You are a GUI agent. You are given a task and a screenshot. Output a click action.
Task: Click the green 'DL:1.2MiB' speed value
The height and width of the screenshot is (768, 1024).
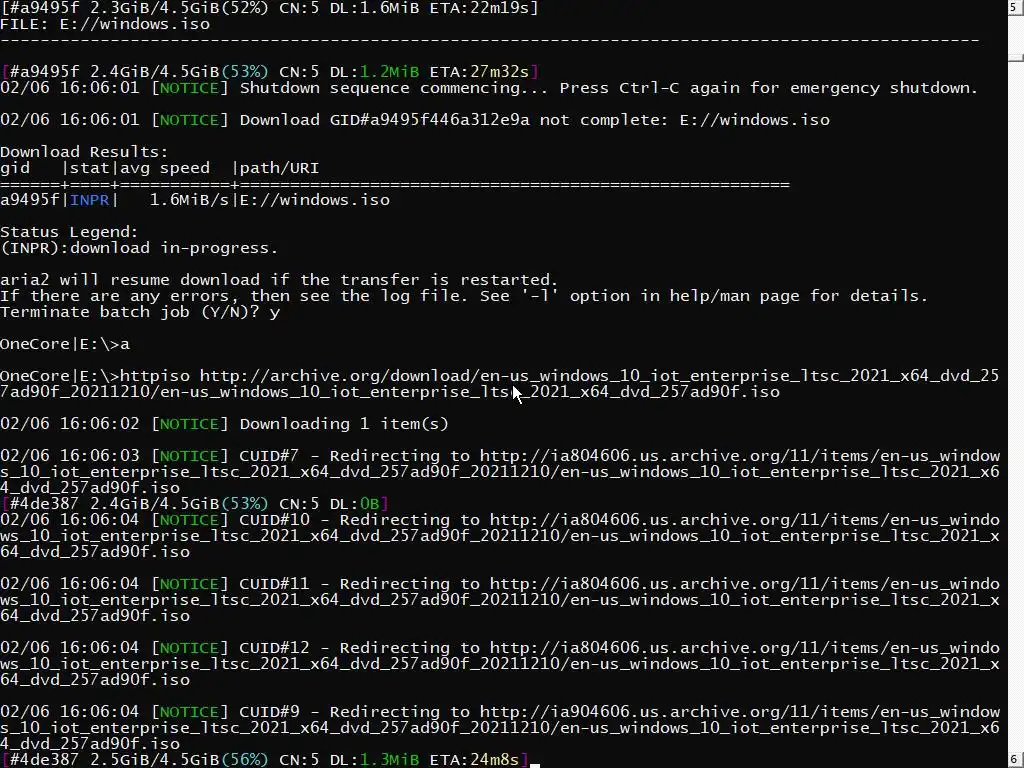pos(374,72)
